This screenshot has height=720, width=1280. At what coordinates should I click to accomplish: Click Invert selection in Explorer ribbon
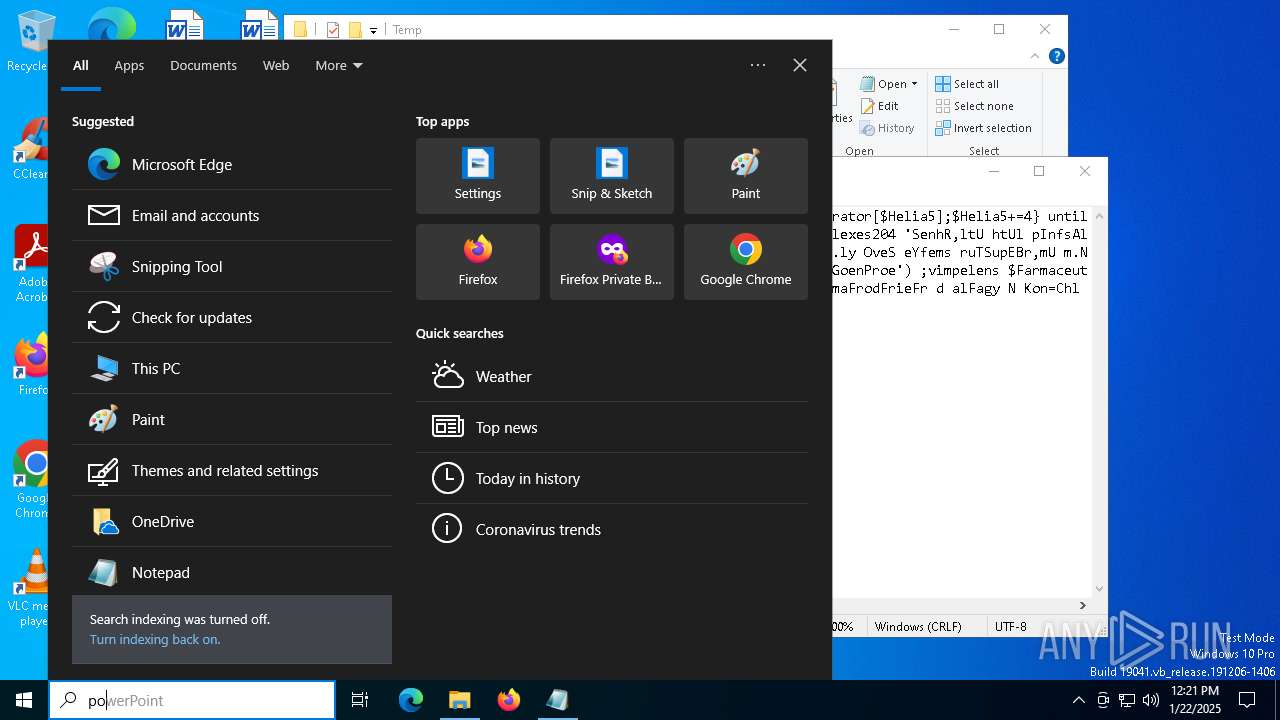(983, 128)
